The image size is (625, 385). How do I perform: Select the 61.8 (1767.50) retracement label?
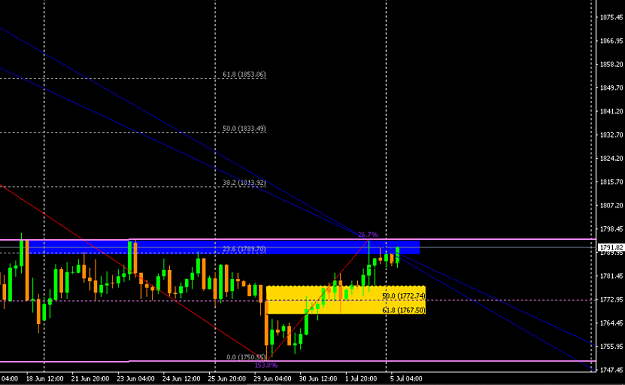pyautogui.click(x=404, y=310)
